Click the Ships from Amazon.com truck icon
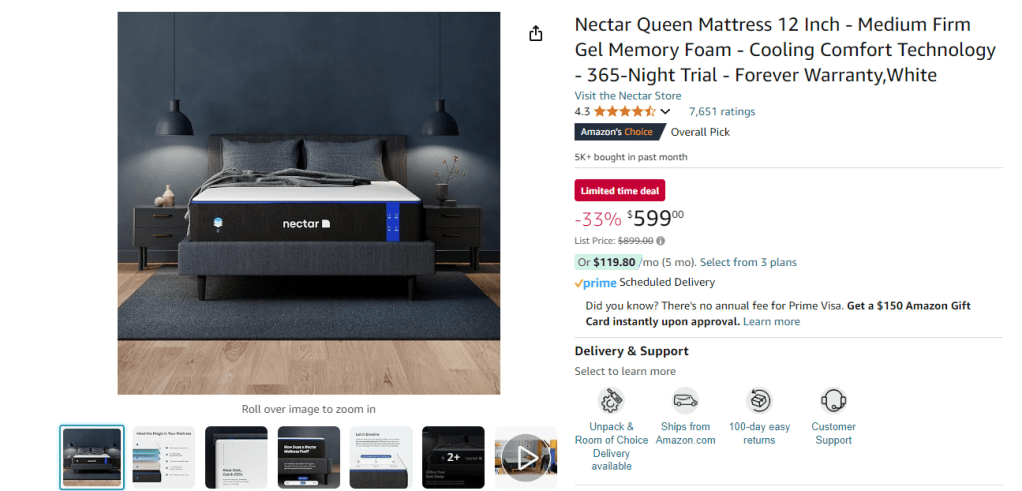Image resolution: width=1022 pixels, height=491 pixels. 685,400
